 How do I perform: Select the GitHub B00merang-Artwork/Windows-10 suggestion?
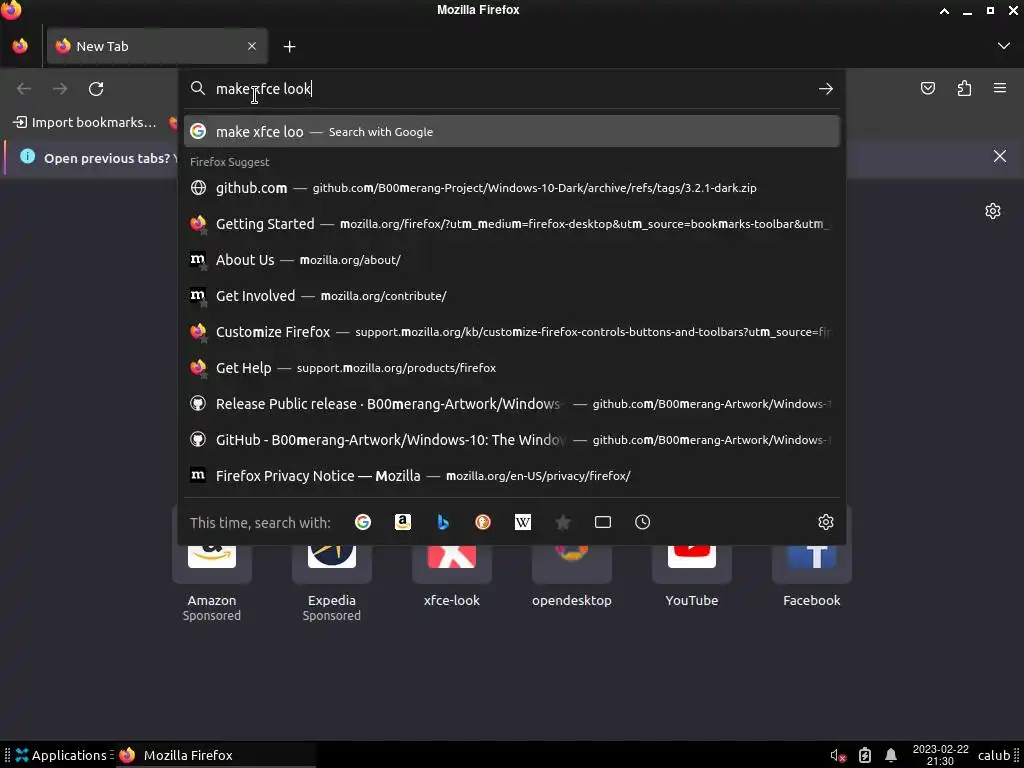[x=511, y=440]
